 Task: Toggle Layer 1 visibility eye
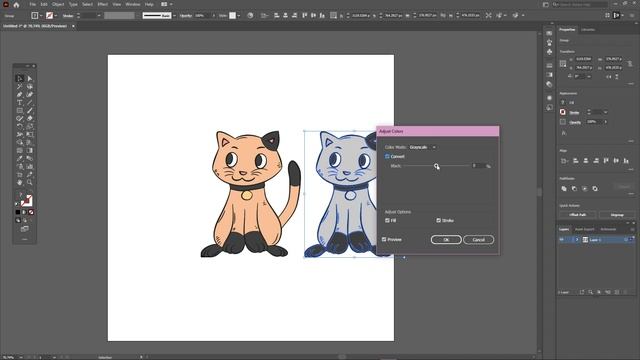click(x=562, y=240)
